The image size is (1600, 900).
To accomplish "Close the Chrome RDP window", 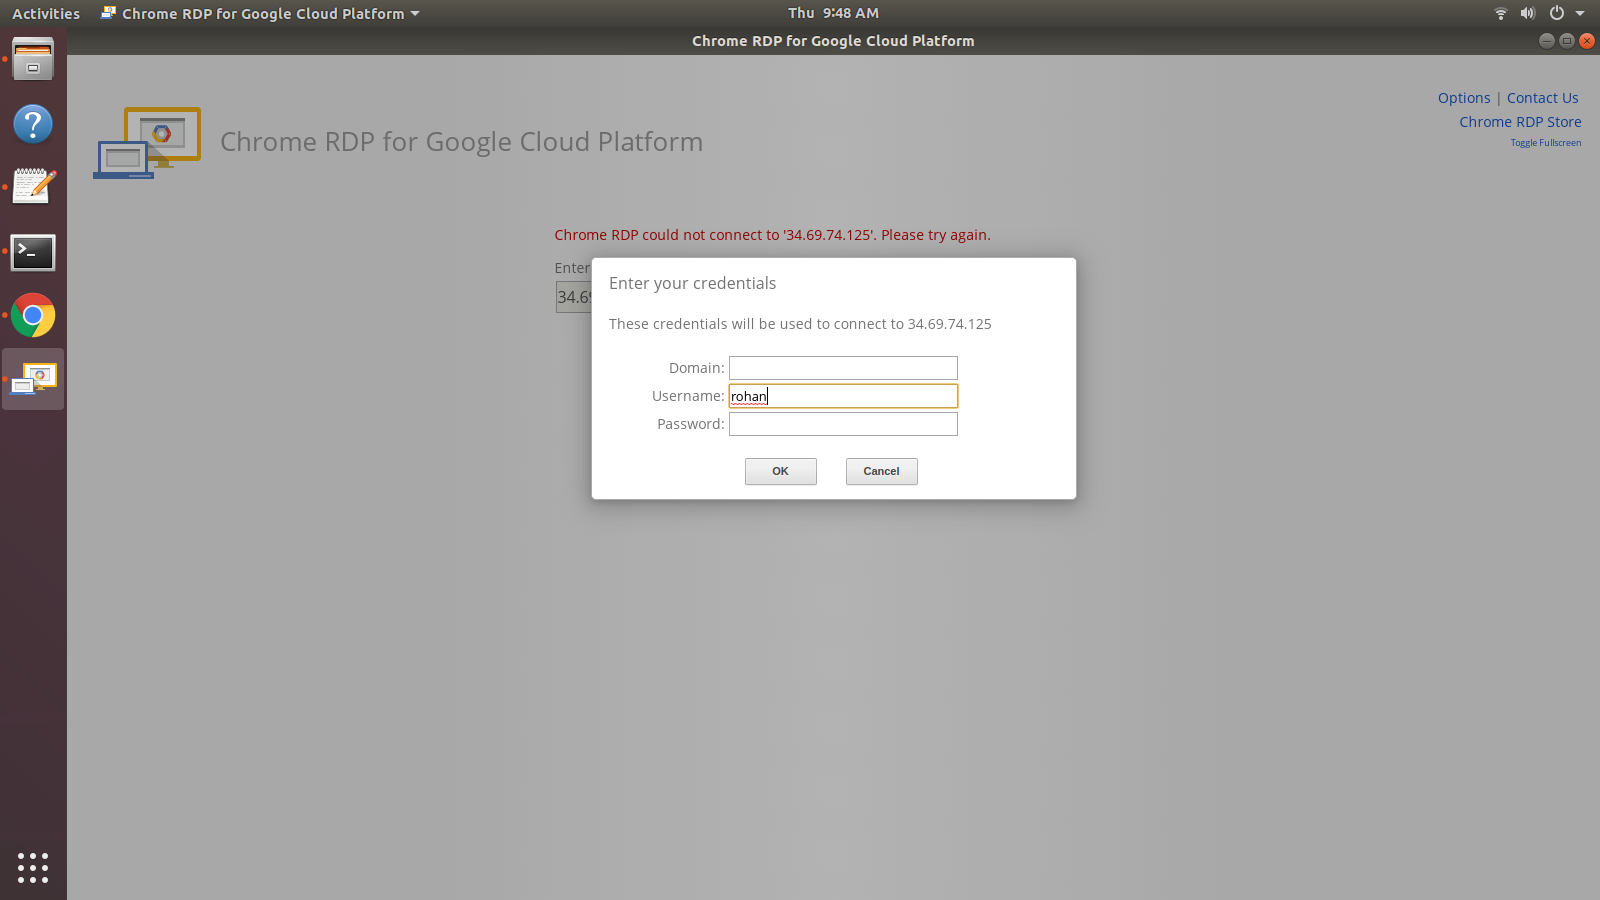I will [x=1587, y=41].
